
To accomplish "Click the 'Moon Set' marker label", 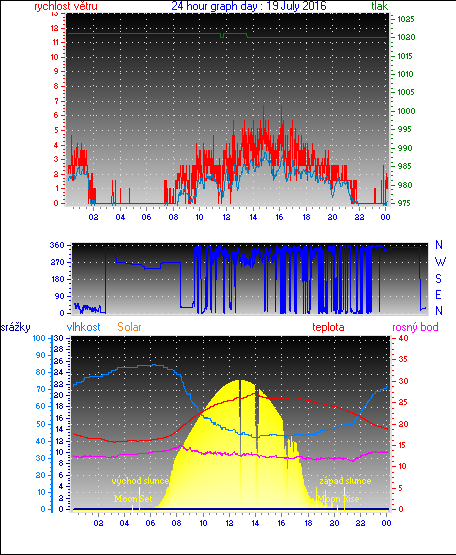I will (x=133, y=499).
